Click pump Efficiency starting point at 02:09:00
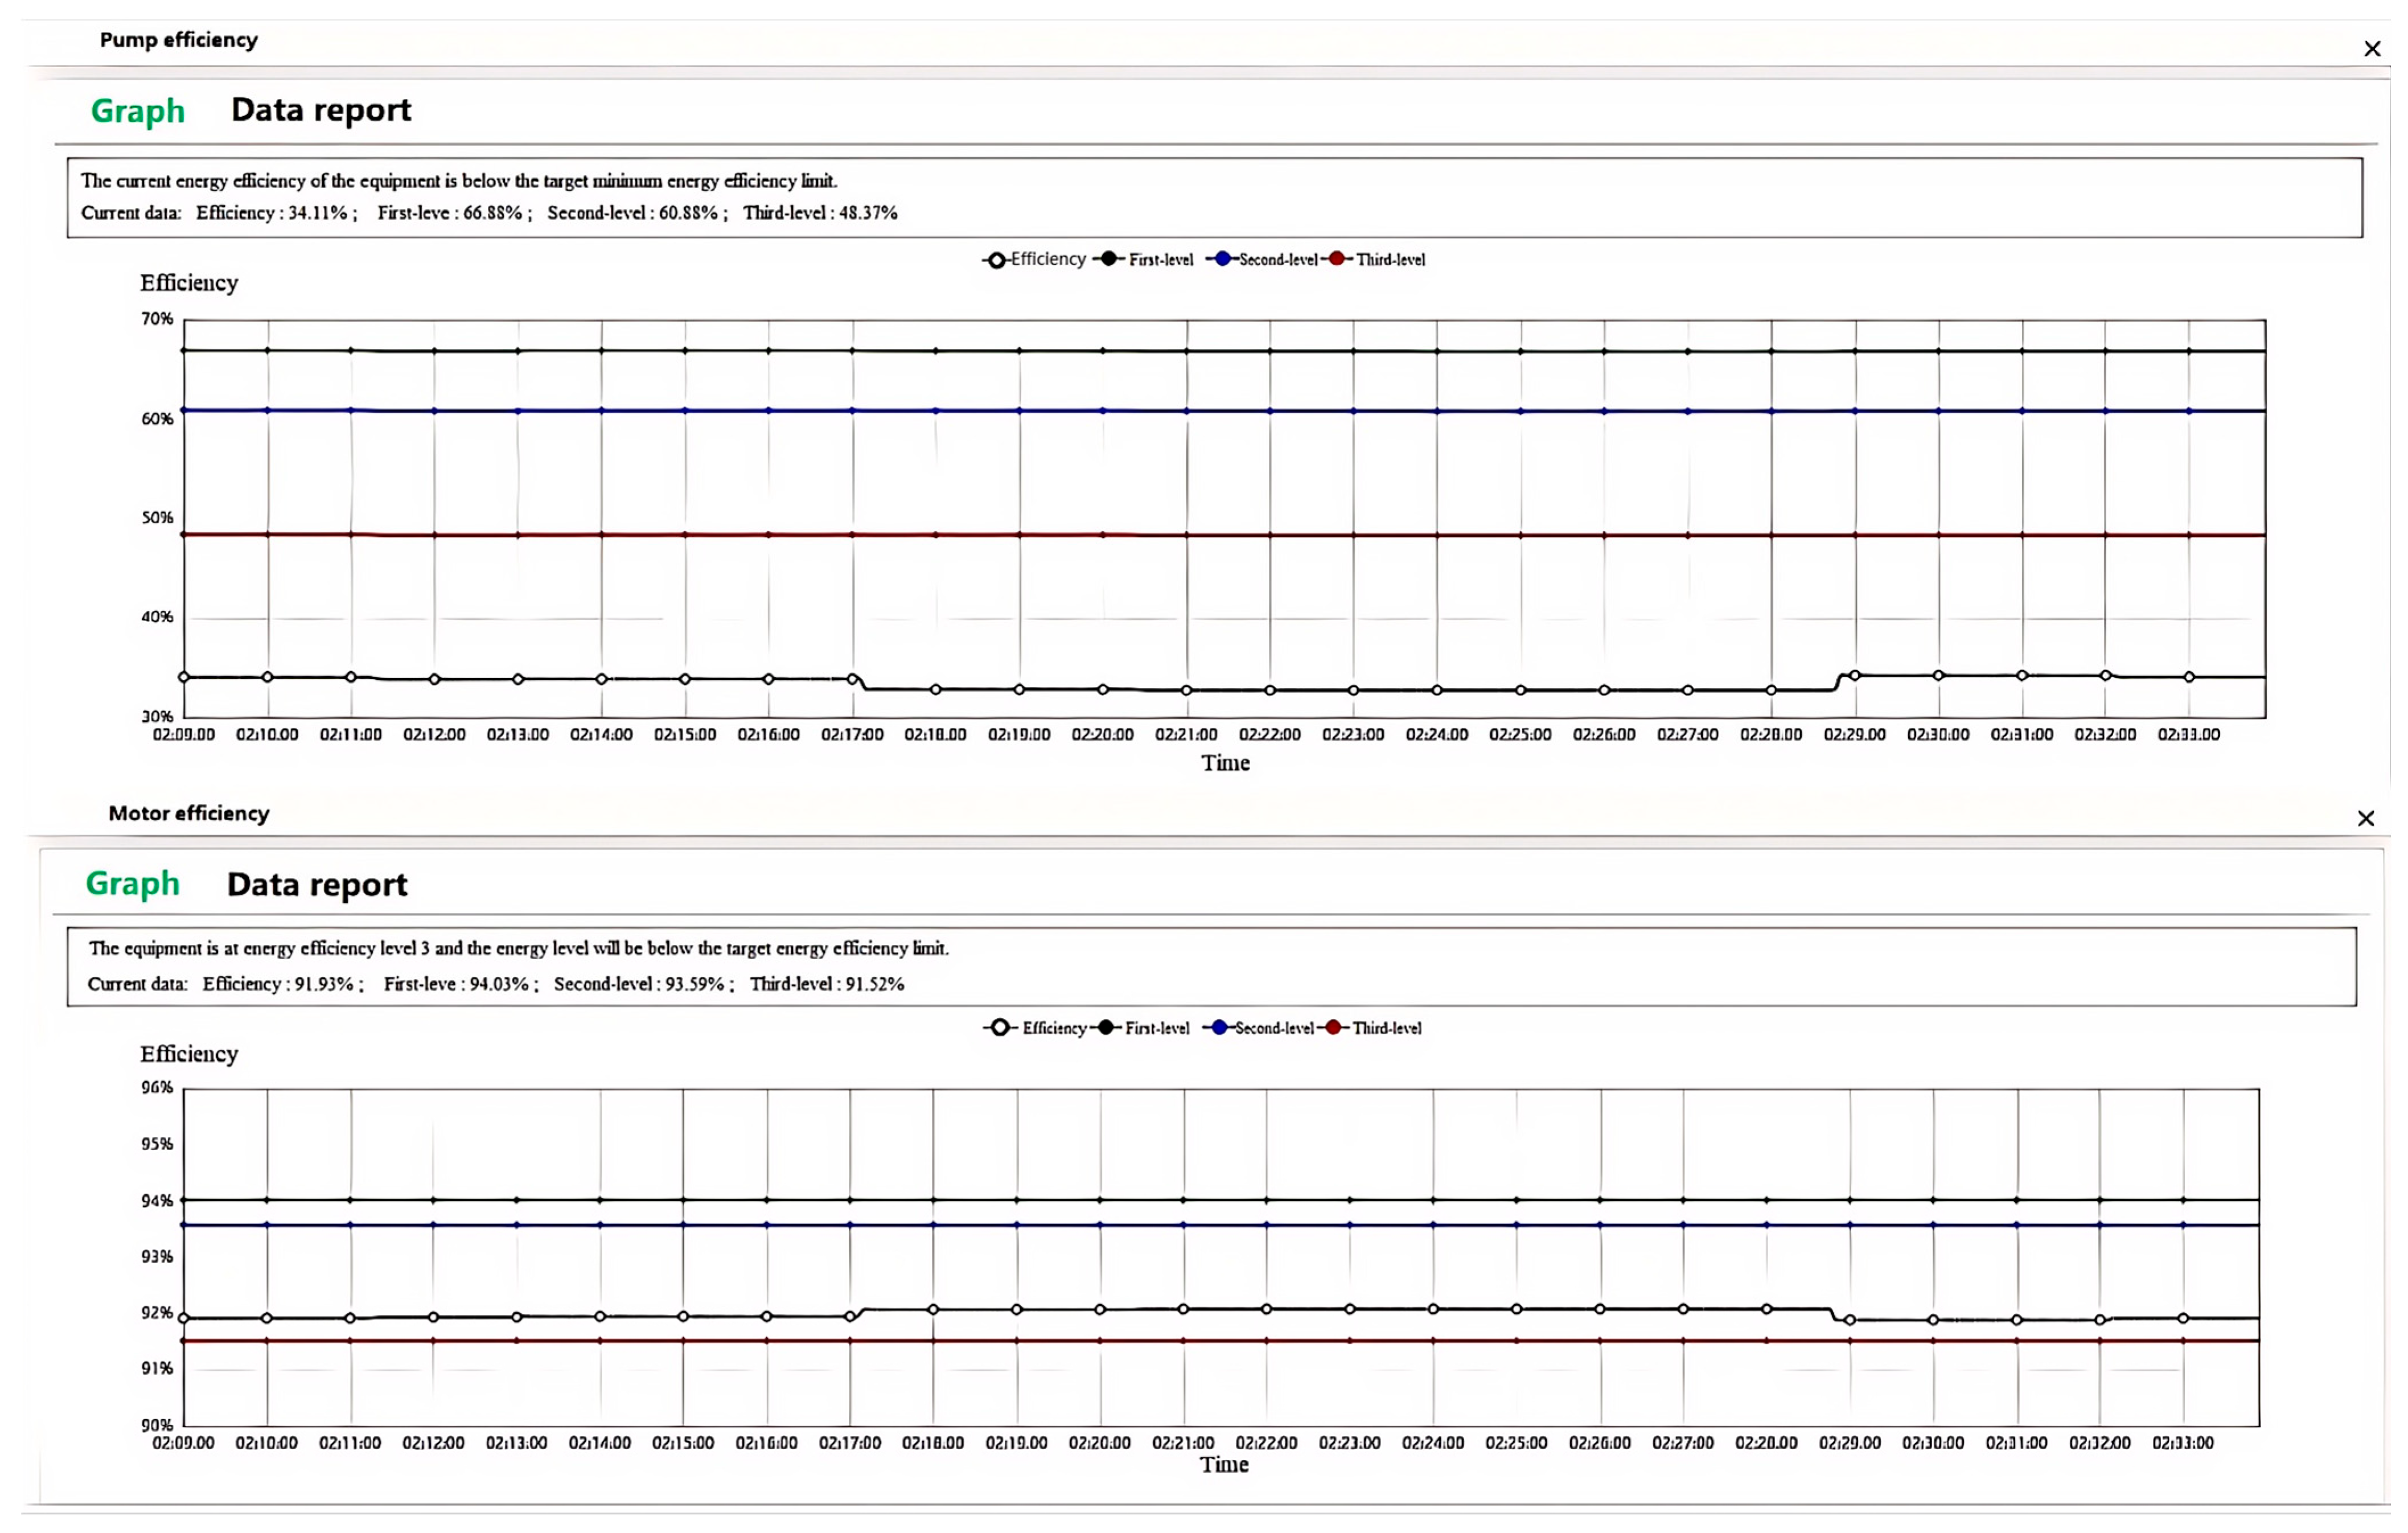The image size is (2408, 1533). (184, 677)
